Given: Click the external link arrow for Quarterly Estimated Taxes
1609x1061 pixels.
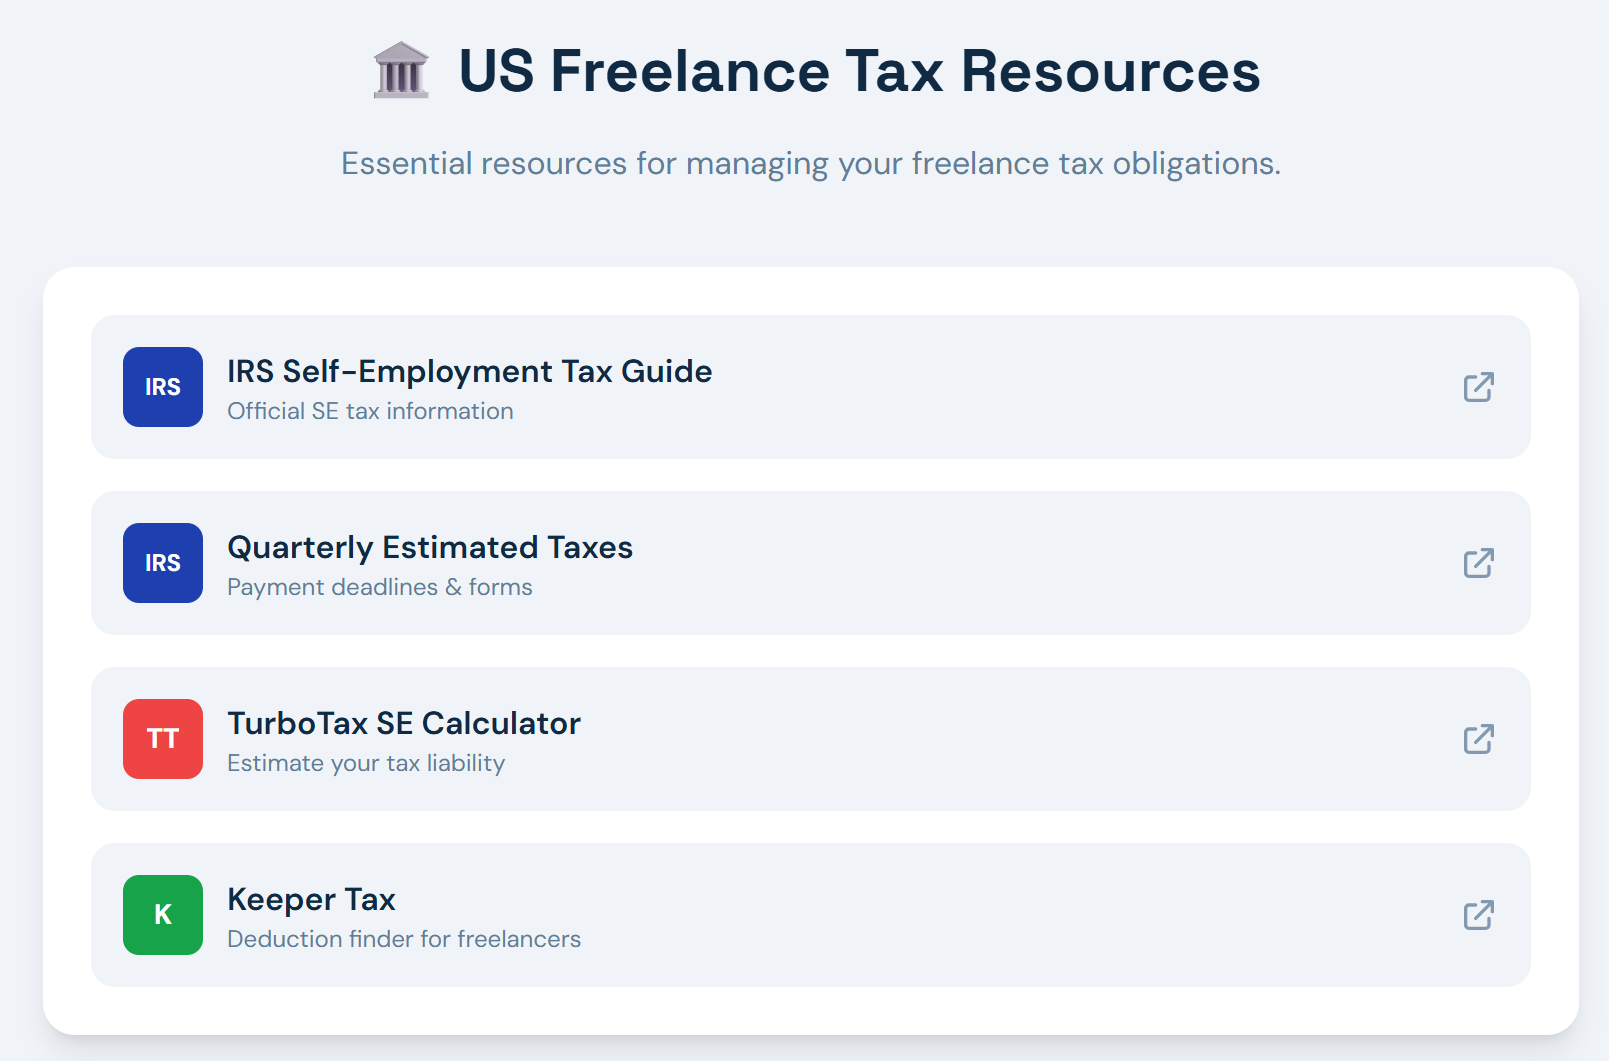Looking at the screenshot, I should pos(1478,563).
